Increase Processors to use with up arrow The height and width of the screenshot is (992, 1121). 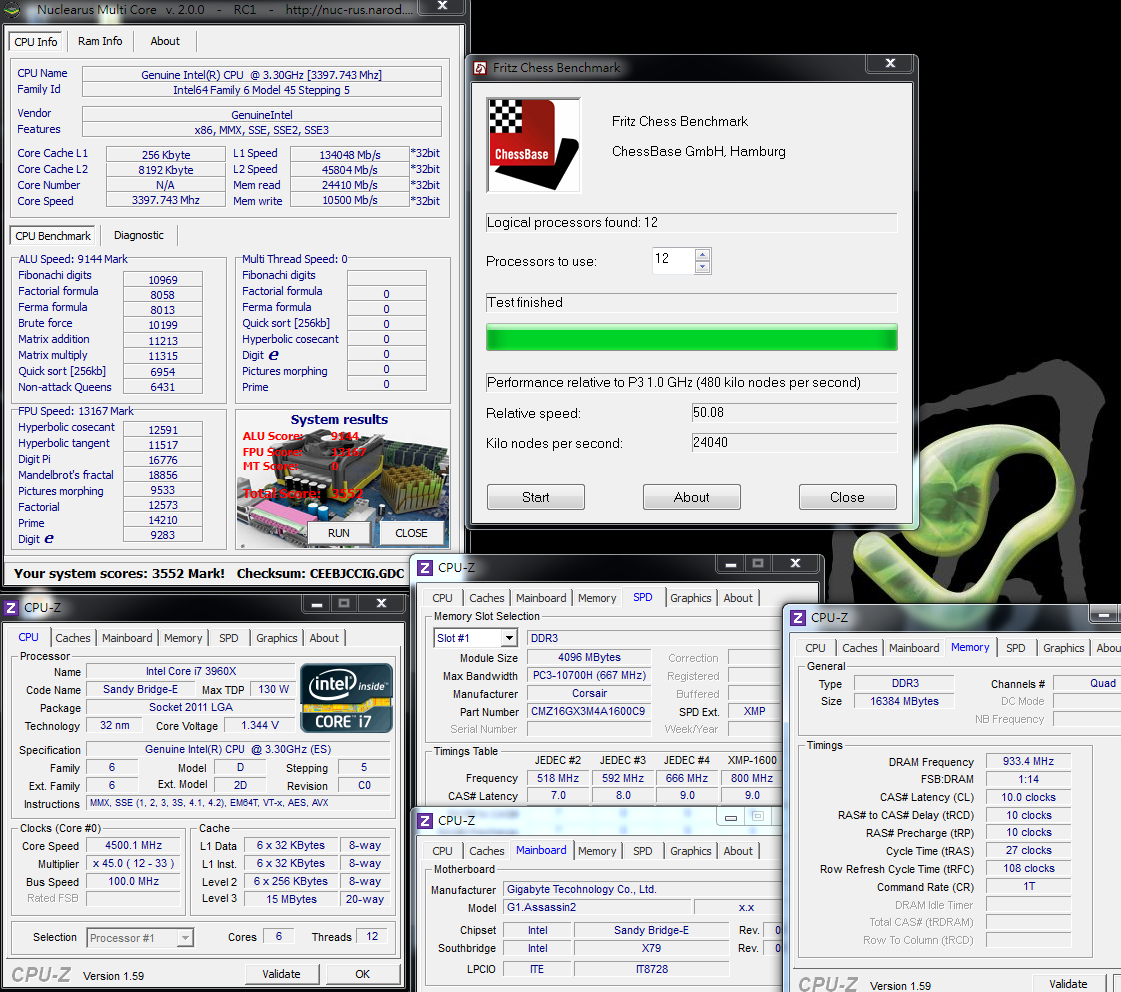point(702,254)
